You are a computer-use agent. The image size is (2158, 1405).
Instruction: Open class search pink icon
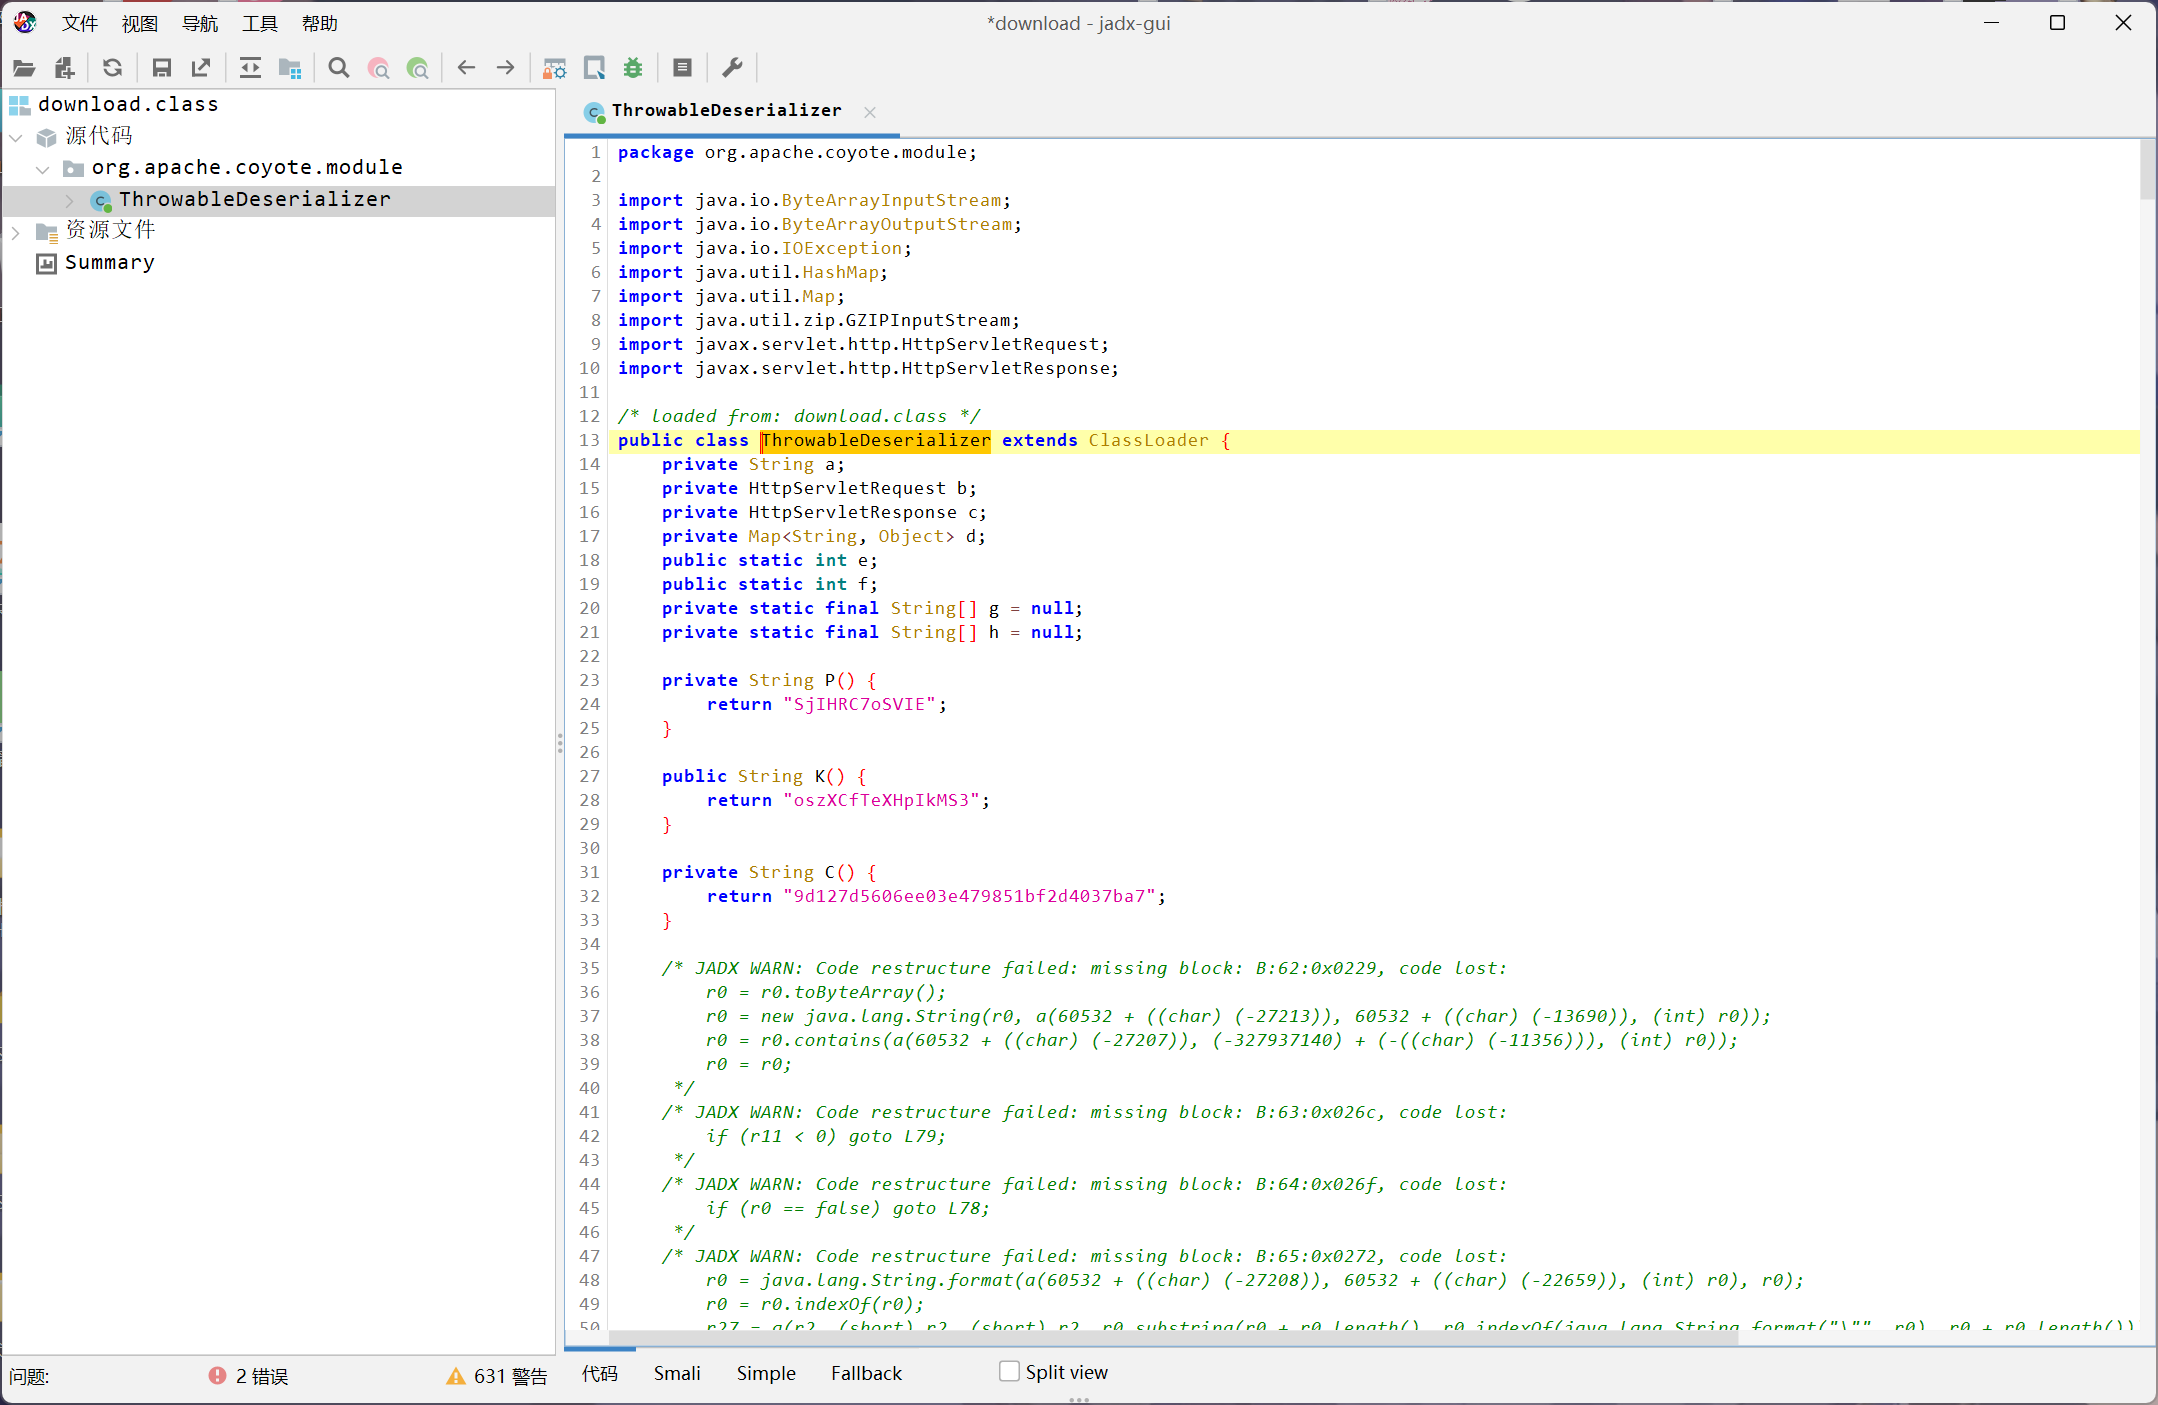[378, 68]
